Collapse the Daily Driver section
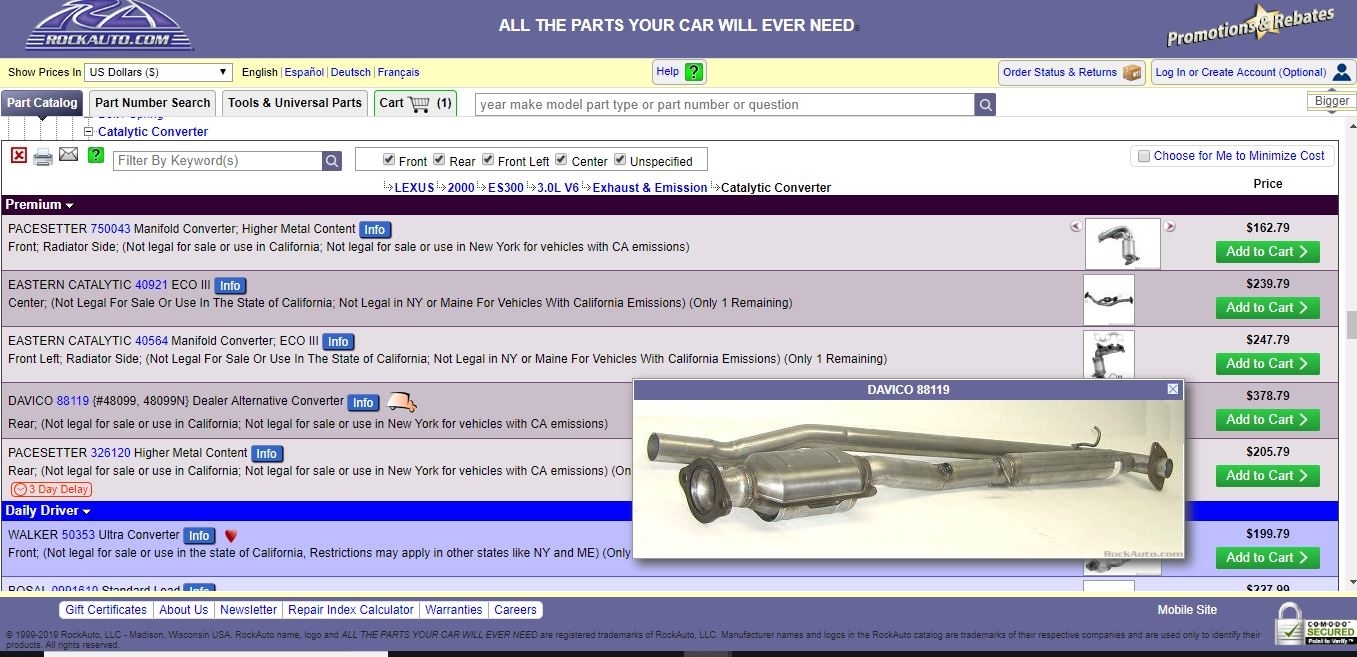 (x=48, y=511)
